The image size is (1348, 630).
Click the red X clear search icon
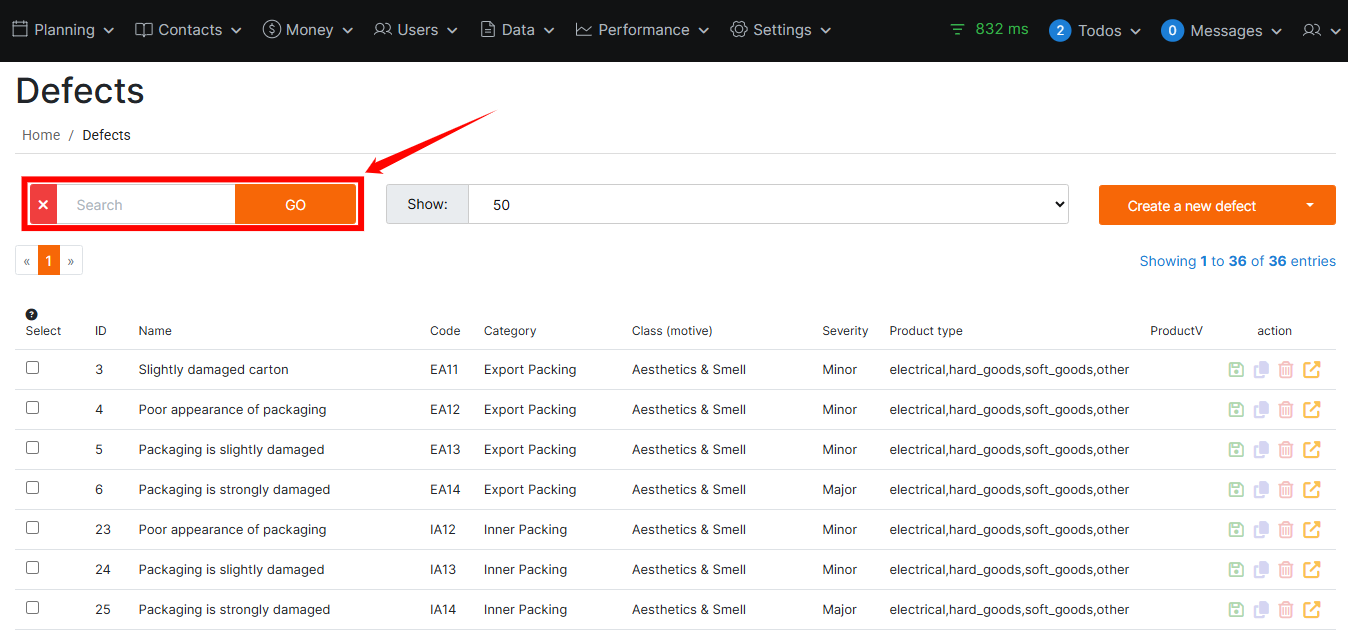tap(43, 205)
